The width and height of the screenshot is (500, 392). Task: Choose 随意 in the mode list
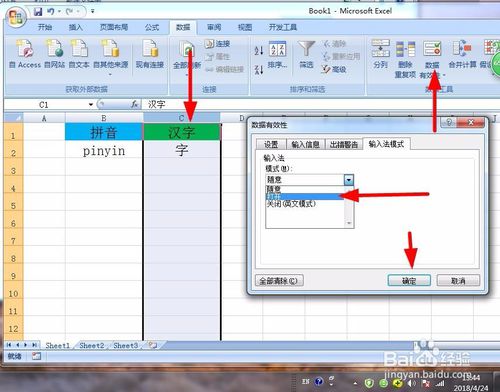click(x=305, y=189)
